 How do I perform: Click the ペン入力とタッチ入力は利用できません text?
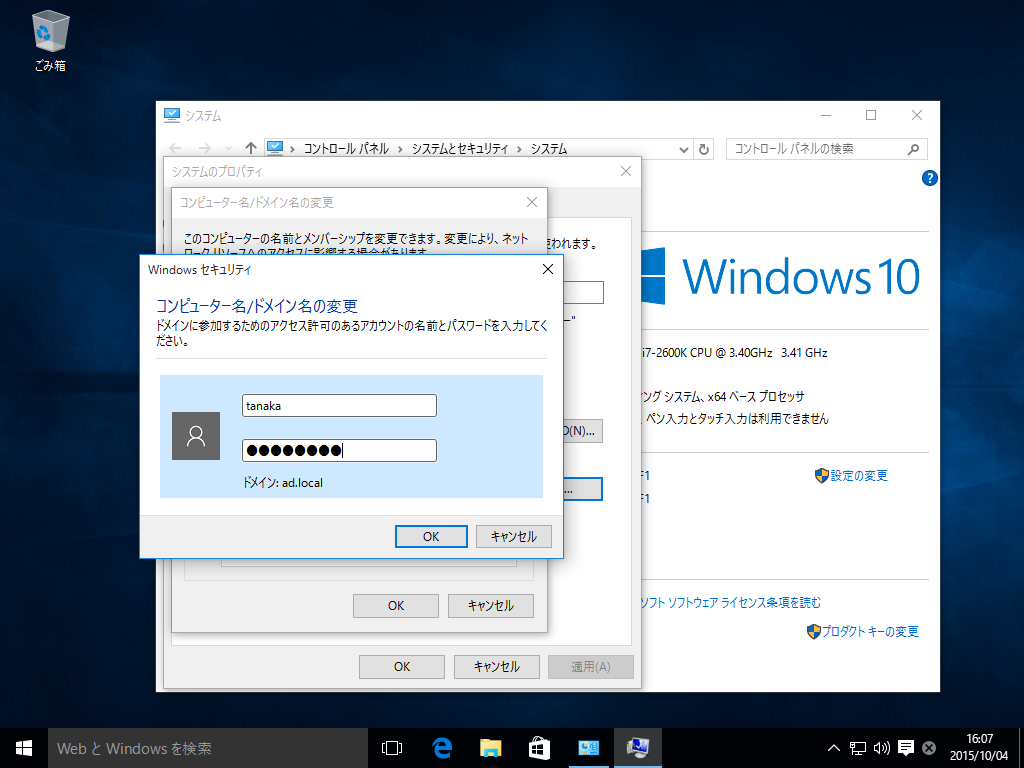point(737,419)
